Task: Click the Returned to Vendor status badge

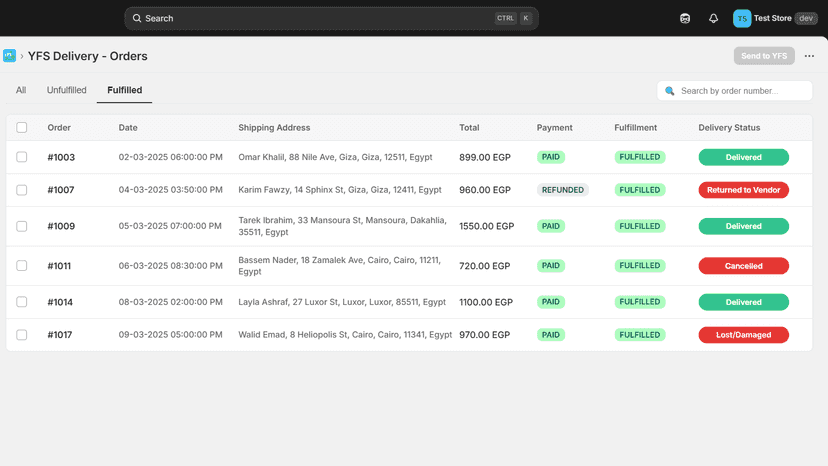Action: pyautogui.click(x=744, y=190)
